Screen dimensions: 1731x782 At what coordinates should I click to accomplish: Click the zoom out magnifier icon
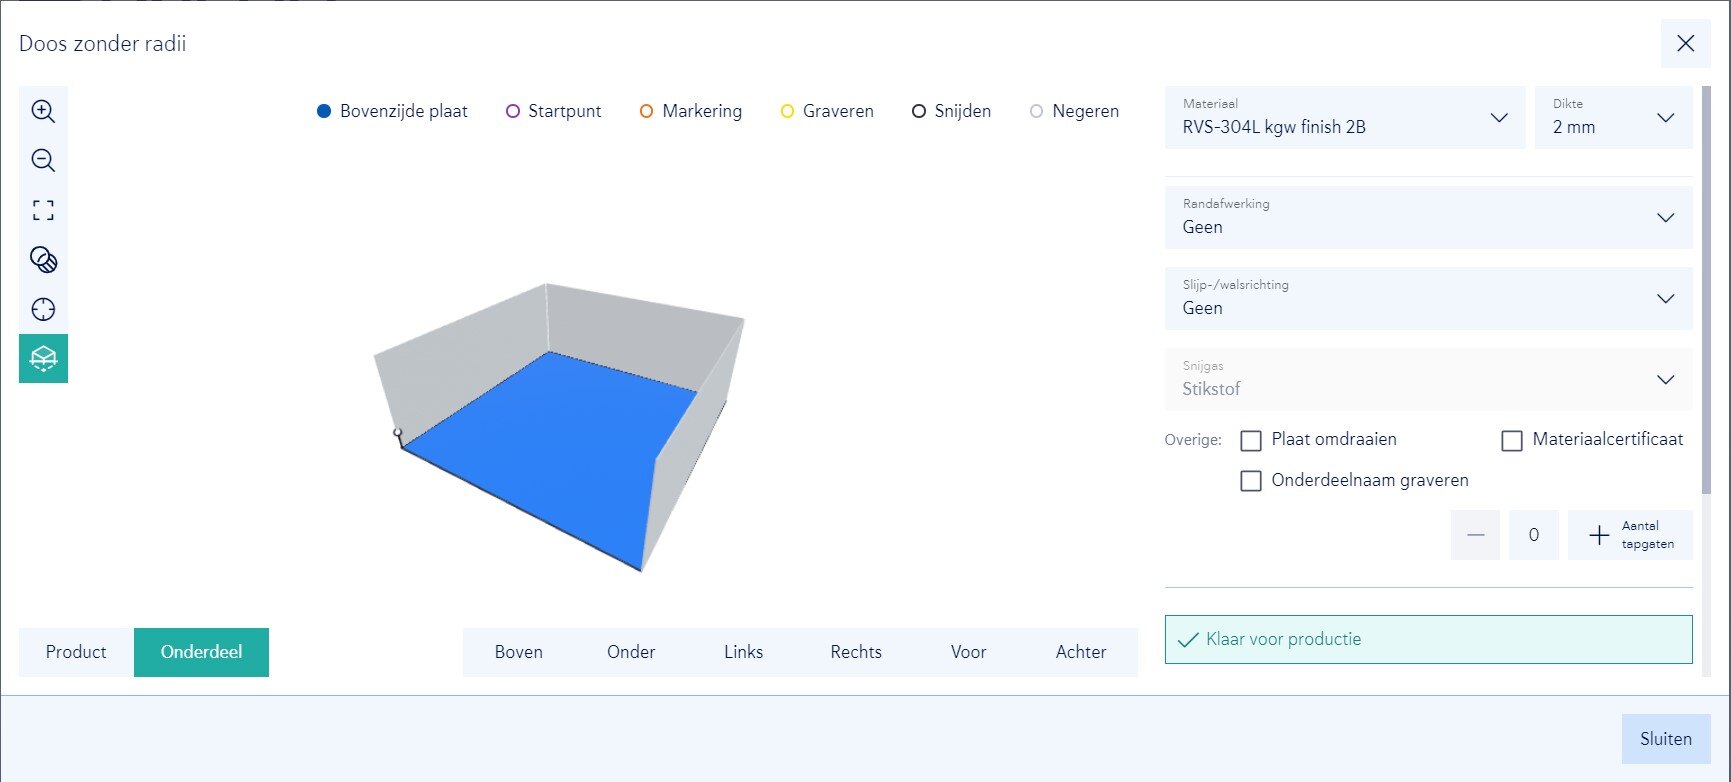(43, 160)
